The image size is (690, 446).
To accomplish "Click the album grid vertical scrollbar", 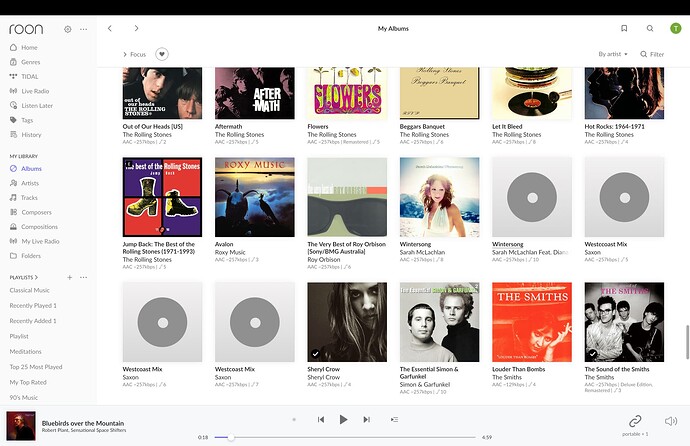I will pos(687,342).
